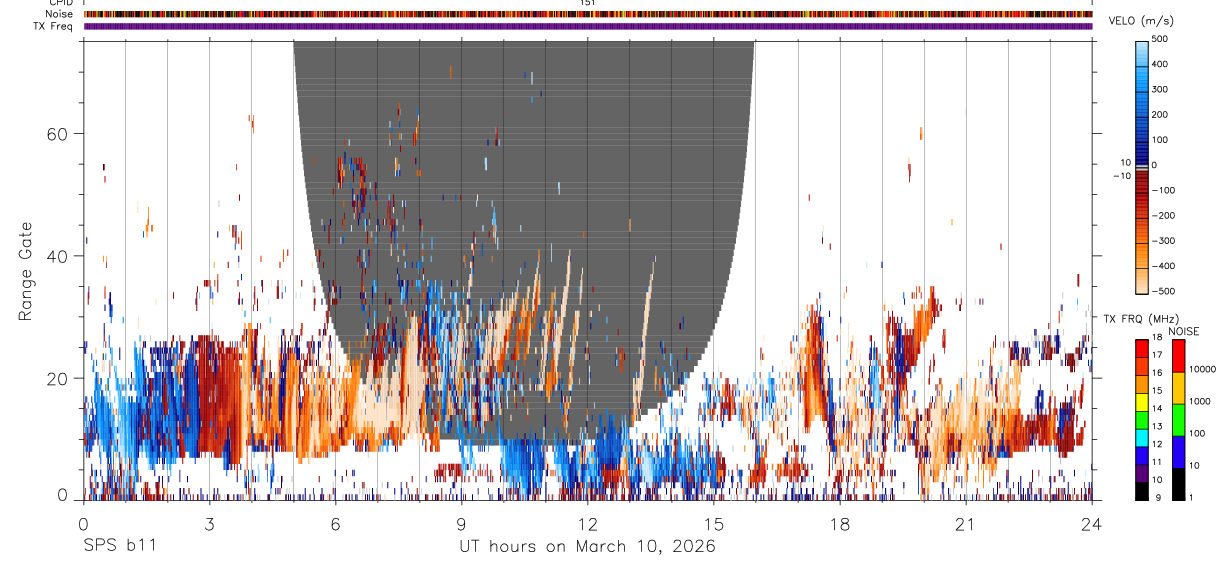Click the 200 label on the velocity scale

[1161, 114]
